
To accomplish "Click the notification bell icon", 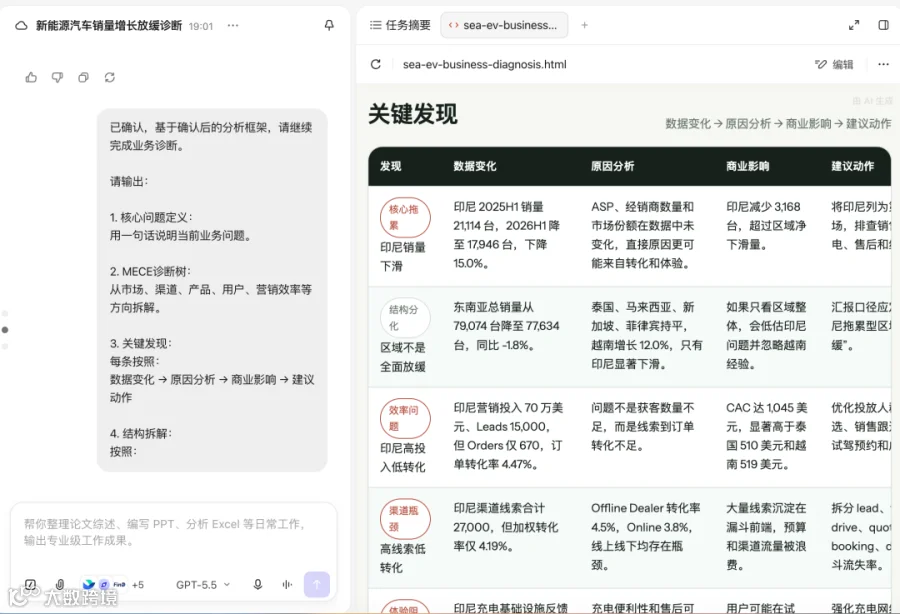I will (329, 25).
